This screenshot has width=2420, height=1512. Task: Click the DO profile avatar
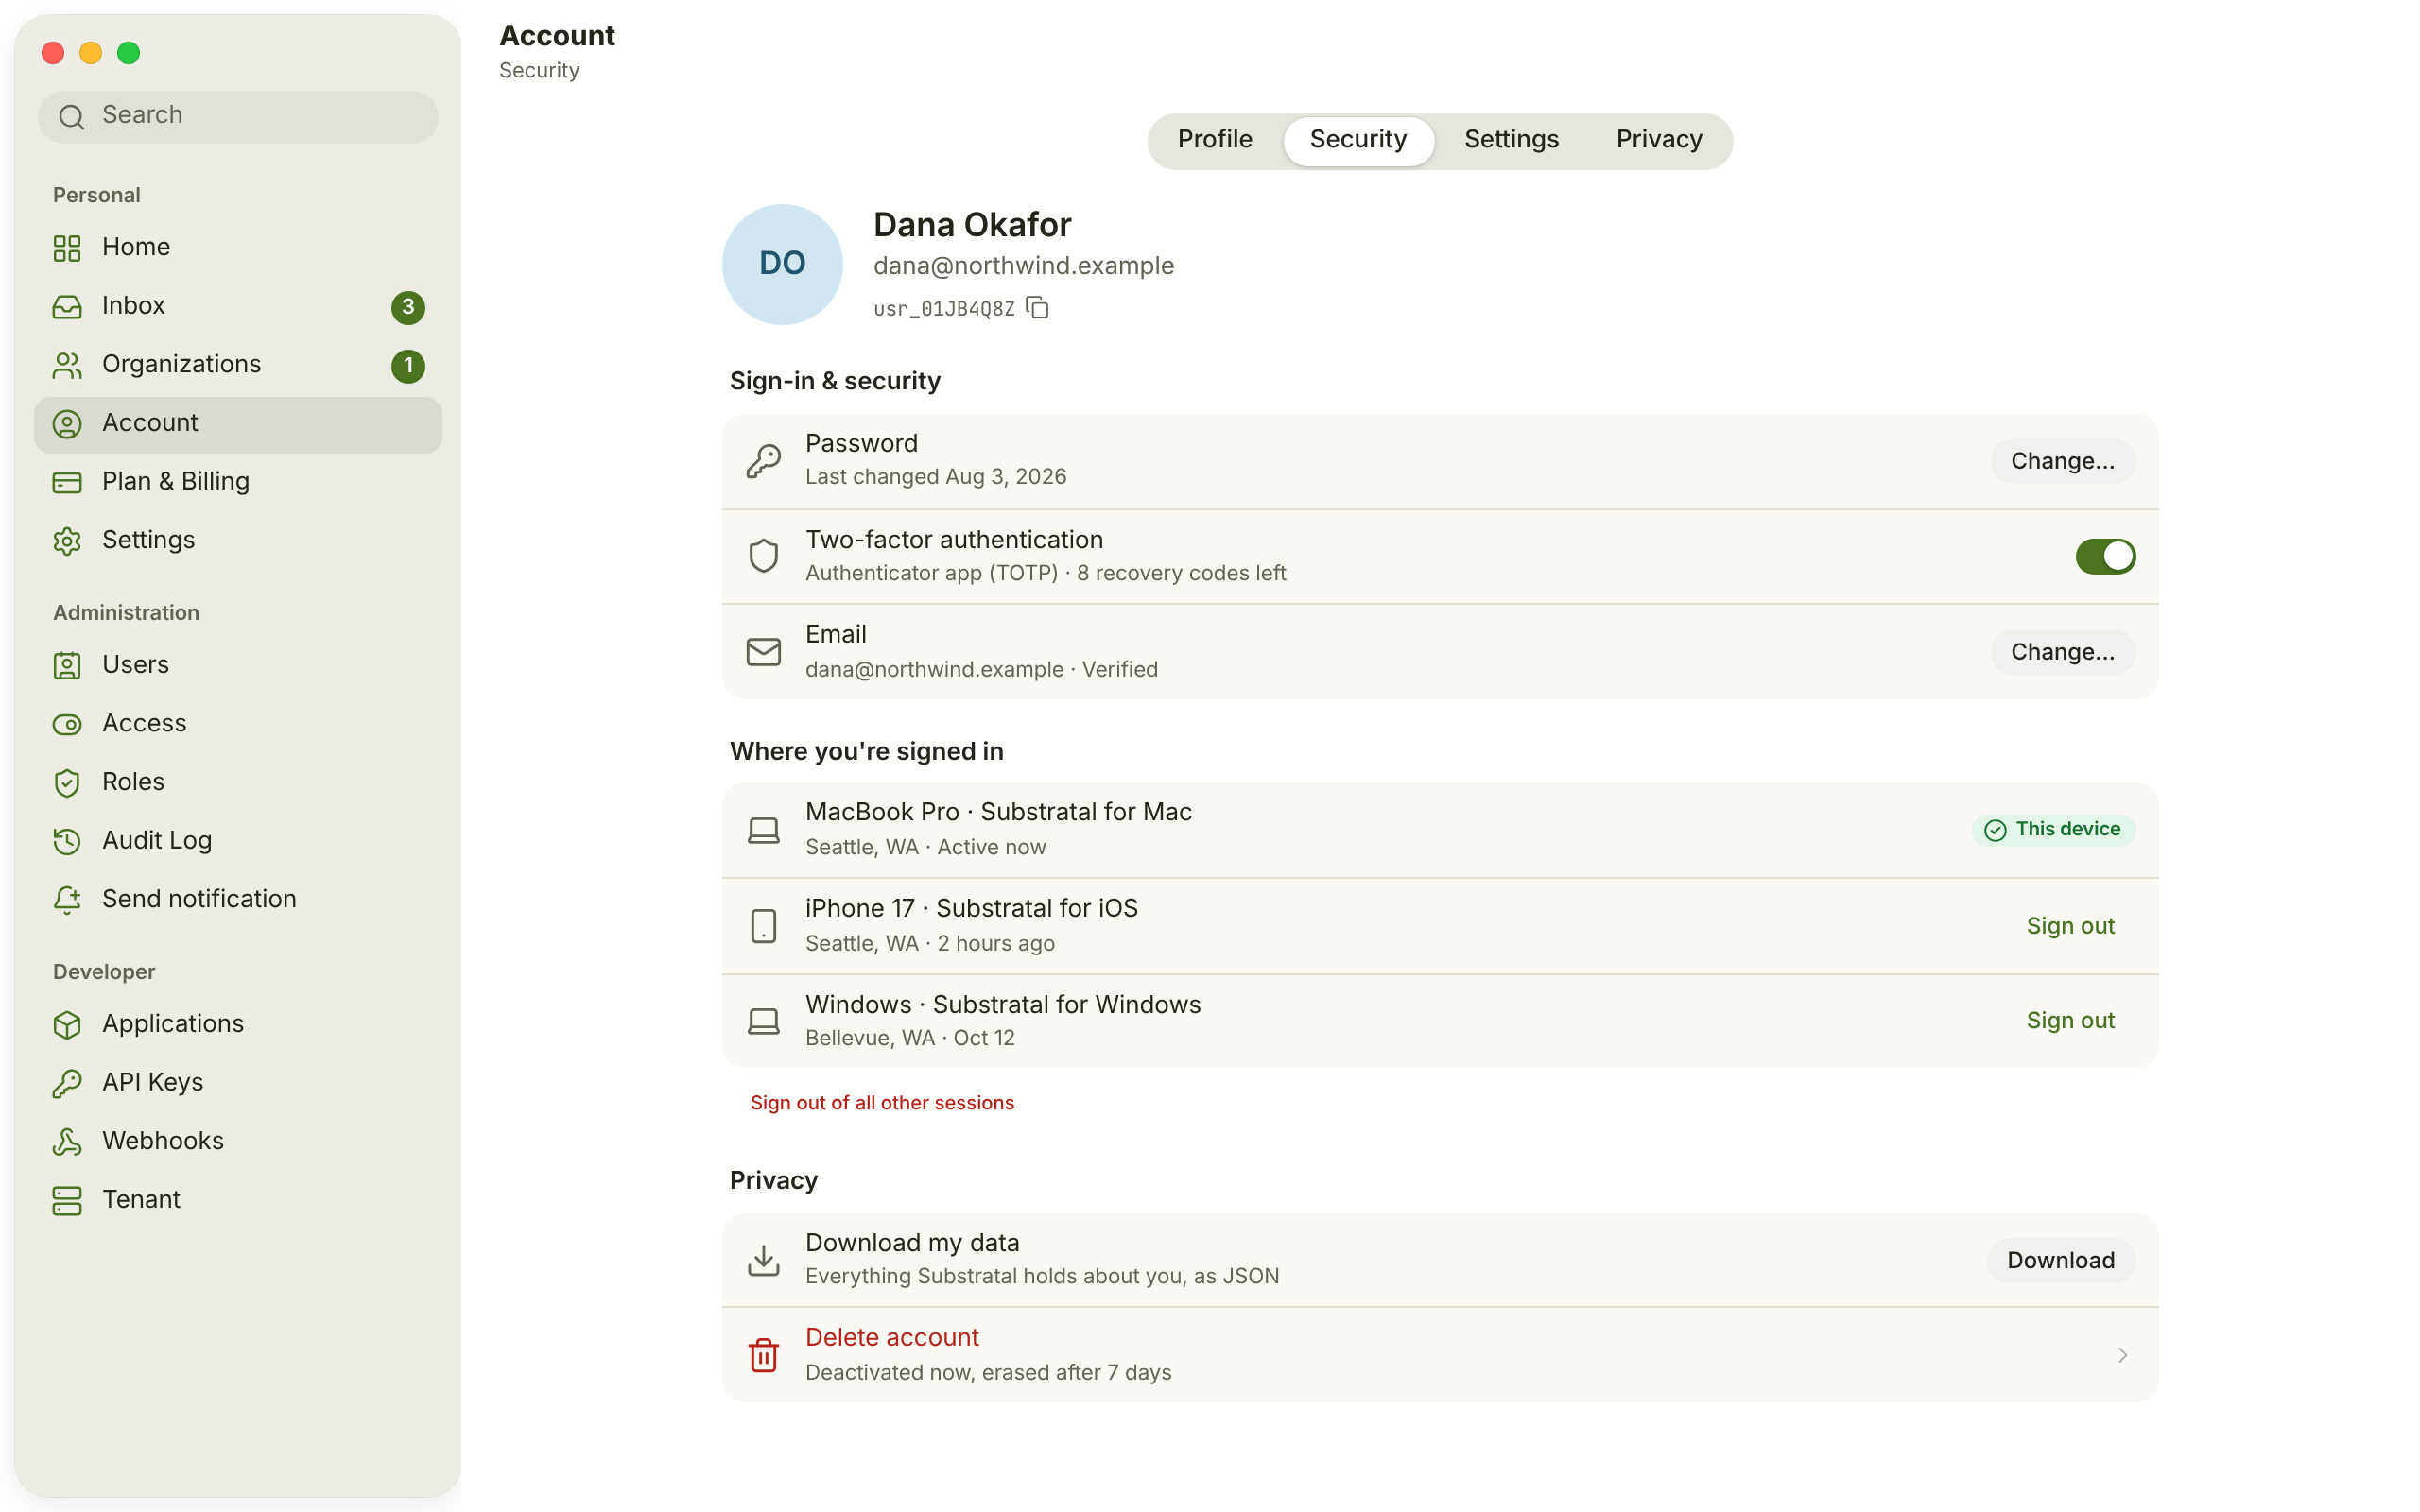(782, 264)
